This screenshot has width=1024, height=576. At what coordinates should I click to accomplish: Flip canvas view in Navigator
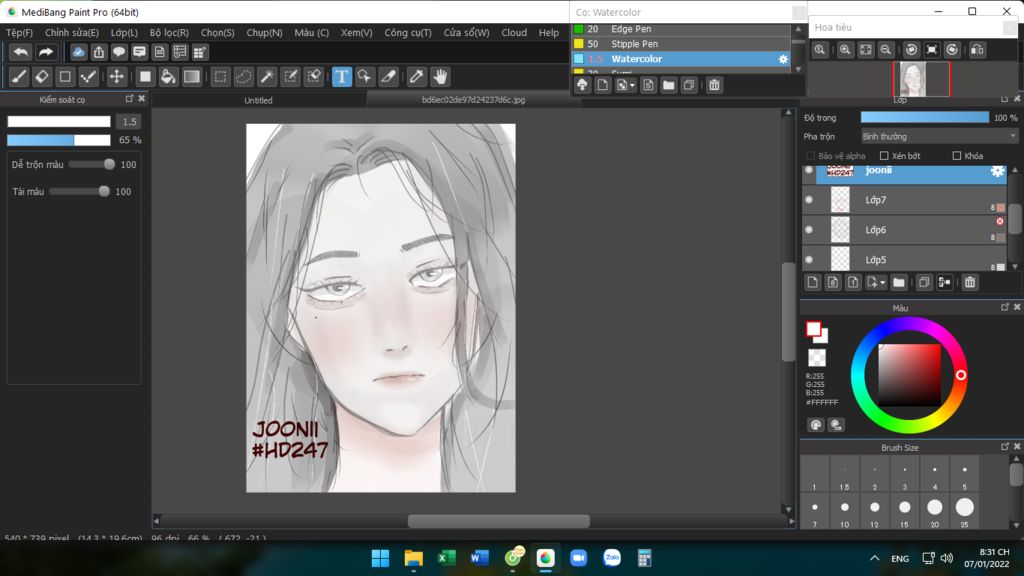(x=977, y=50)
